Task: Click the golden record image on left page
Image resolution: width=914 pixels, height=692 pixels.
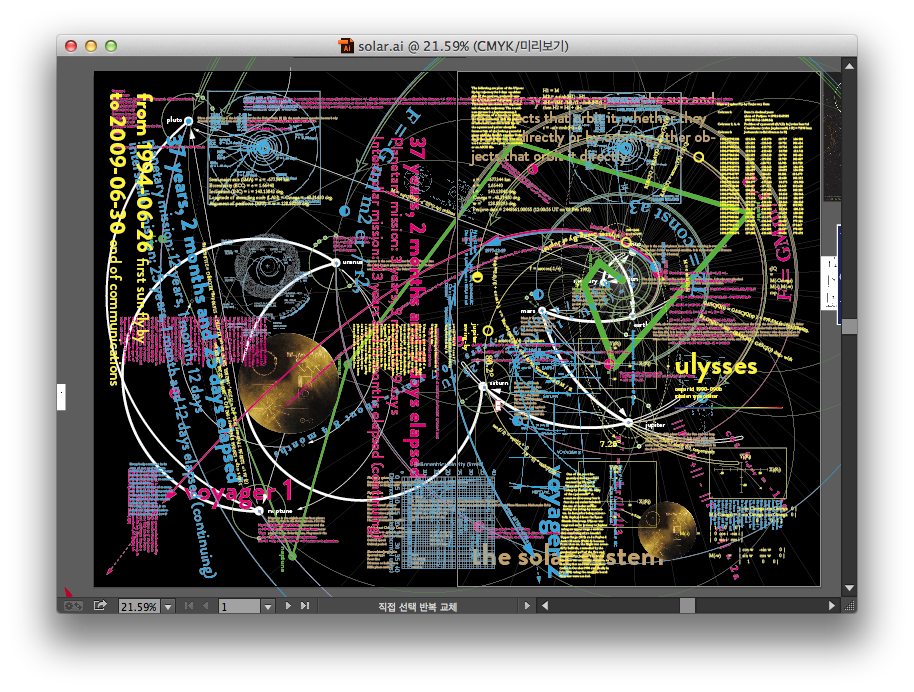Action: (288, 383)
